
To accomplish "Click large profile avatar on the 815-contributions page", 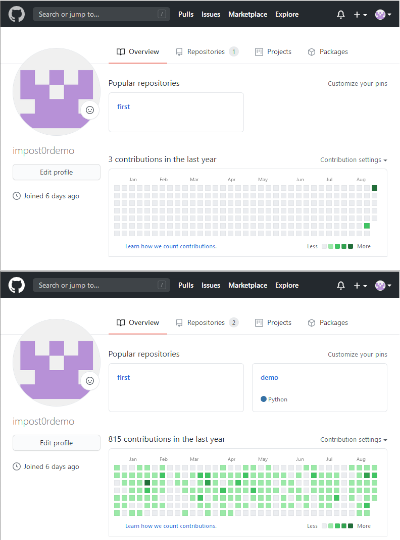I will (x=57, y=362).
